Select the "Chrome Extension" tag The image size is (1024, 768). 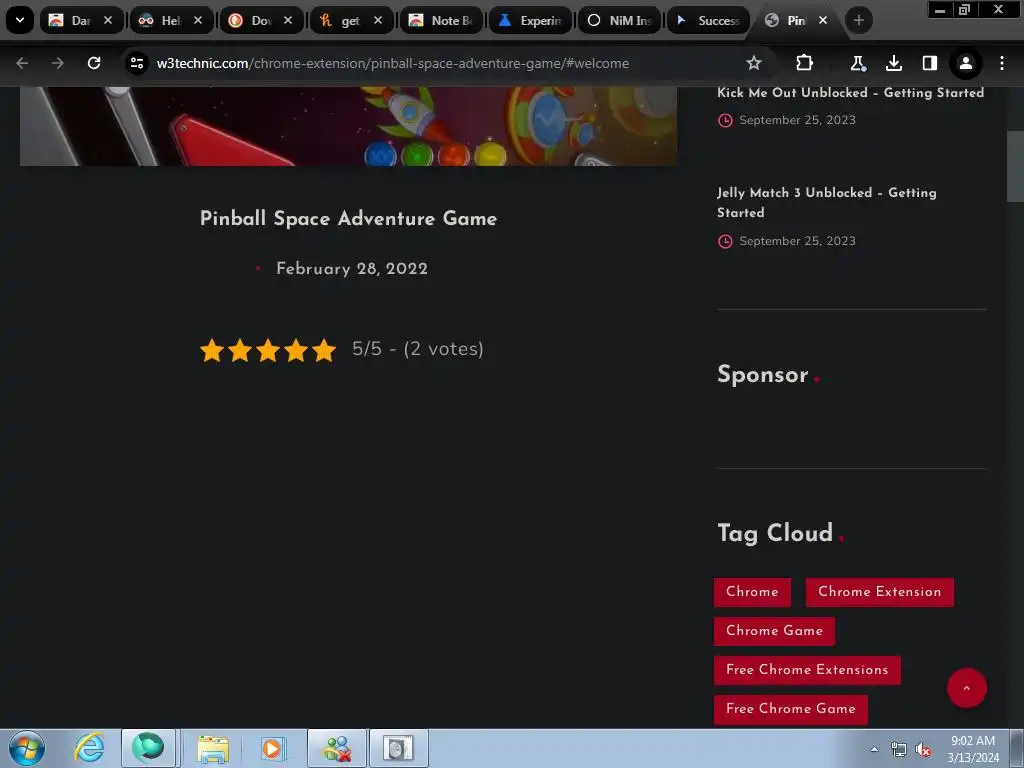tap(880, 592)
